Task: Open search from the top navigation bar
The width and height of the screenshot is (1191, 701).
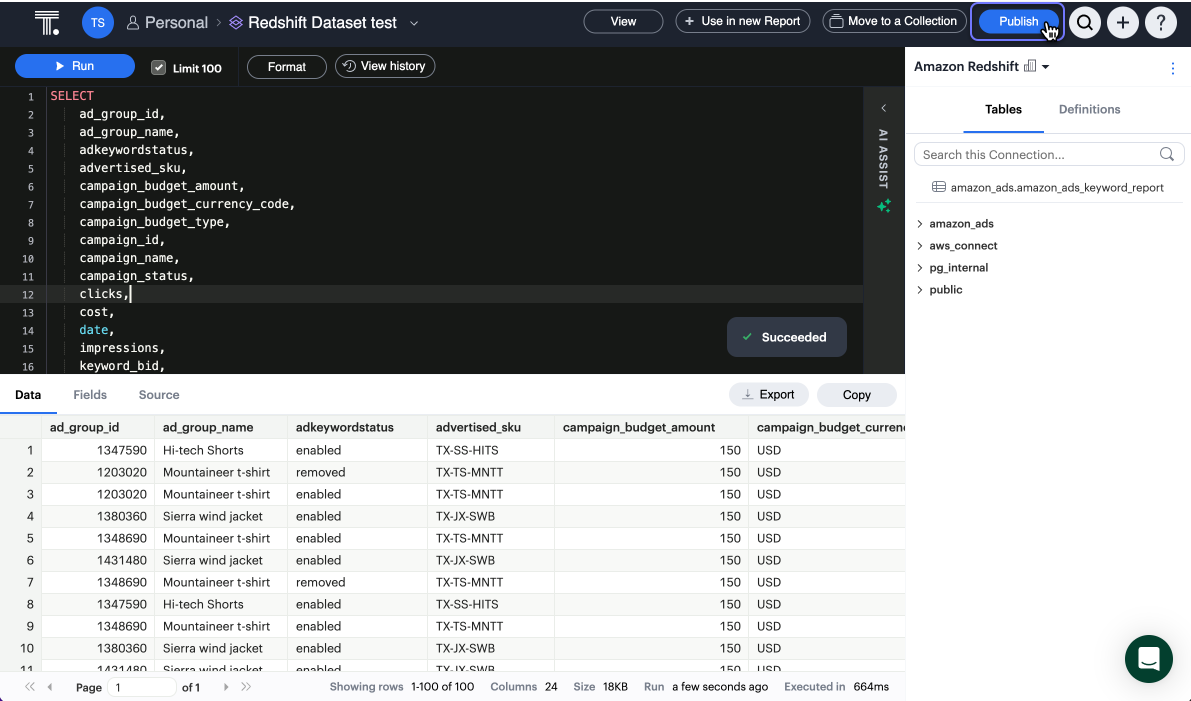Action: 1085,21
